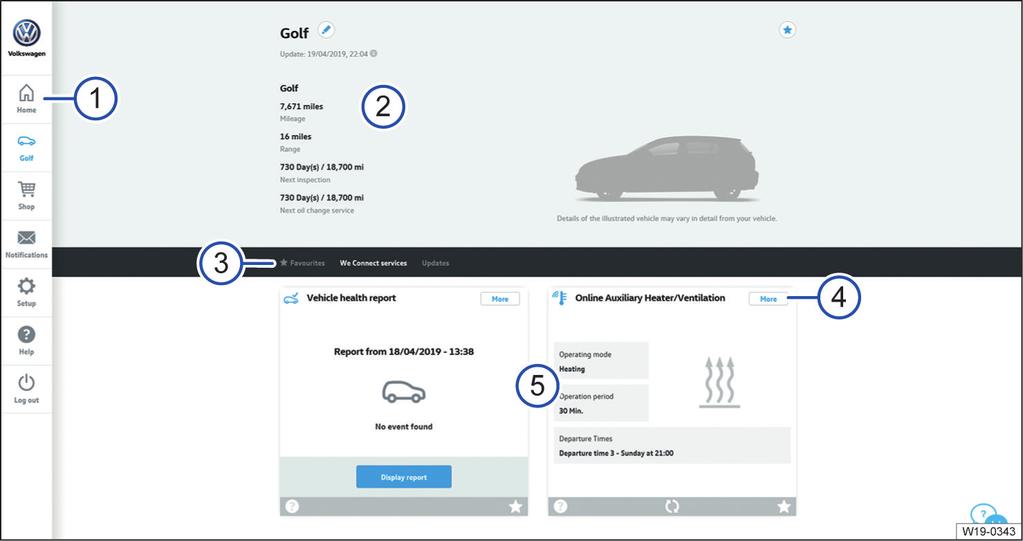Image resolution: width=1023 pixels, height=541 pixels.
Task: Click the Next inspection value
Action: pos(322,167)
